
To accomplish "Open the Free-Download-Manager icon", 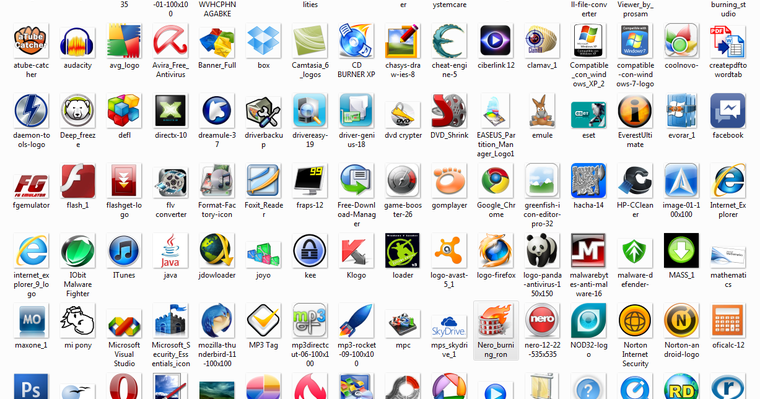I will 356,181.
